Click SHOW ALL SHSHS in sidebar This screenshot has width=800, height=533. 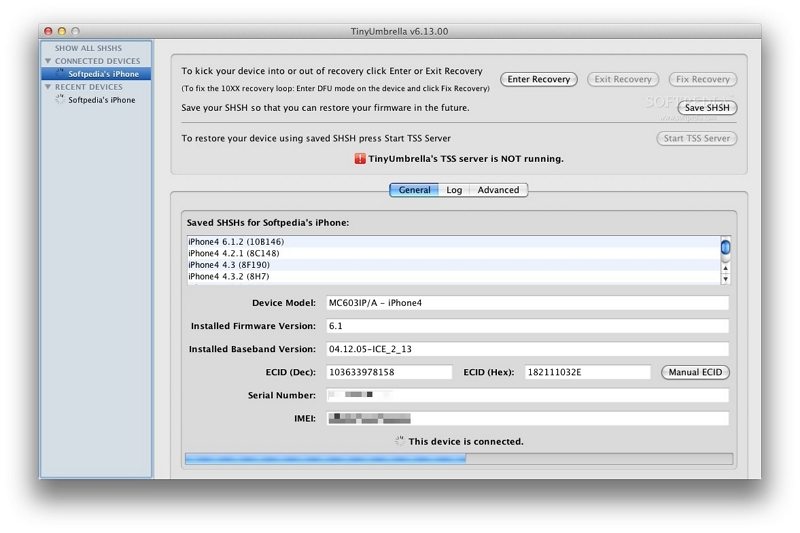pos(88,48)
